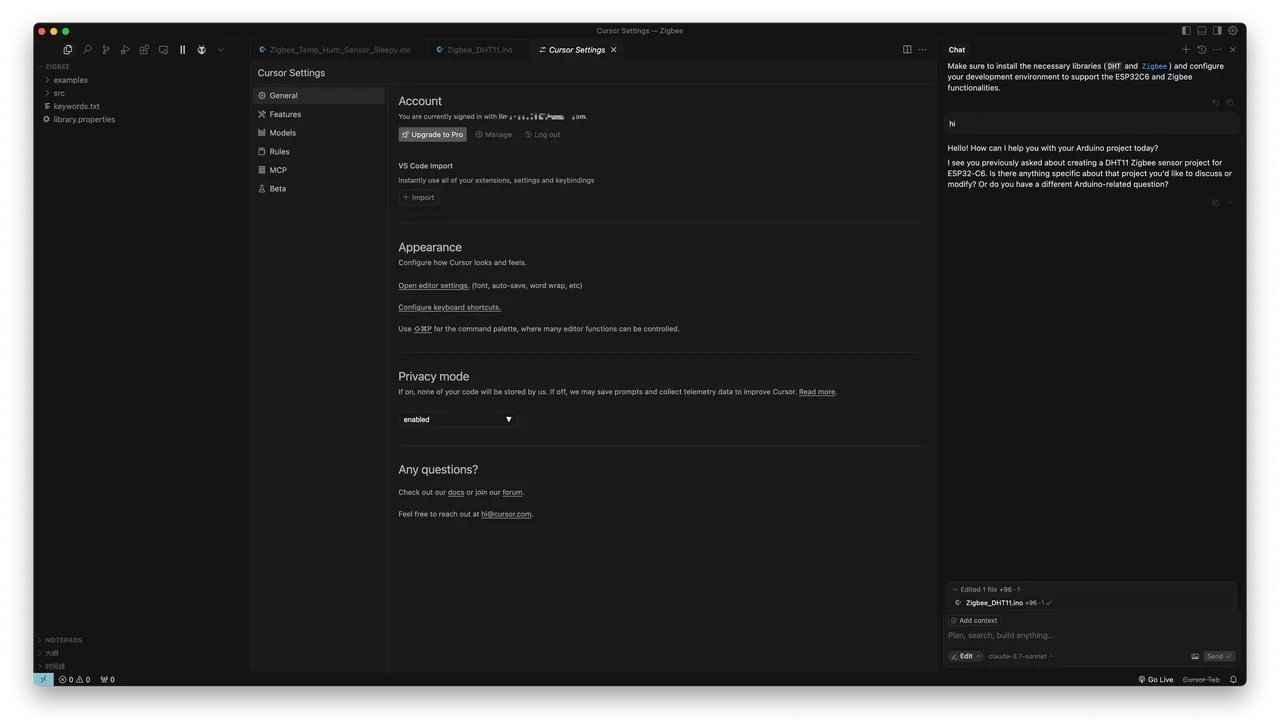This screenshot has height=720, width=1280.
Task: Show more activity bar views chevron
Action: click(x=221, y=49)
